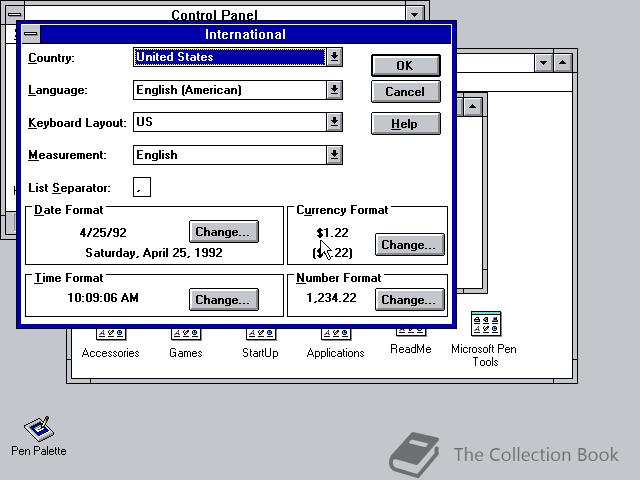Click the Cancel button
The image size is (640, 480).
coord(406,91)
